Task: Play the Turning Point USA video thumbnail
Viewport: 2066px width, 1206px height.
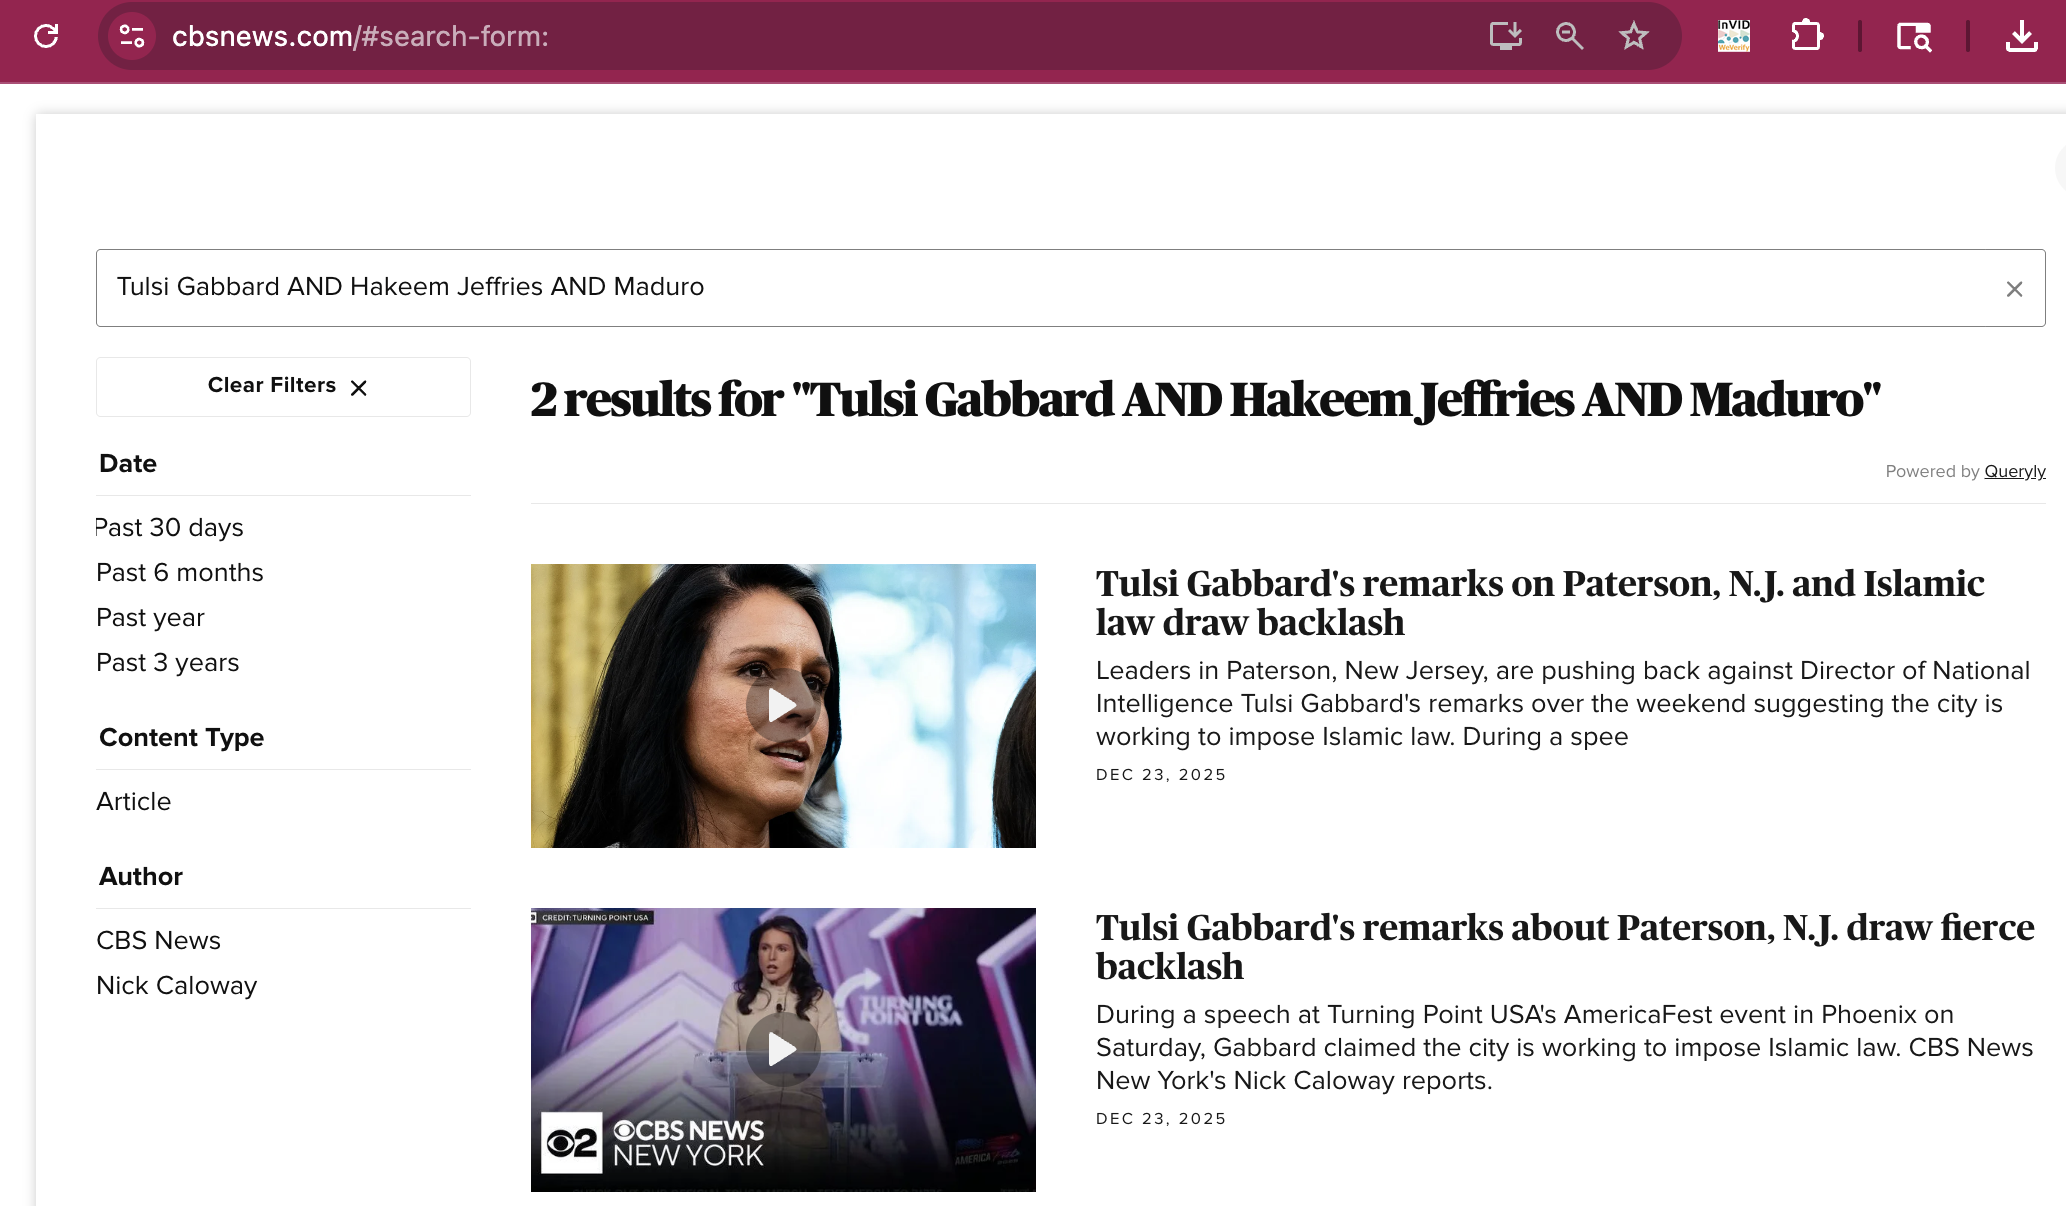Action: 783,1049
